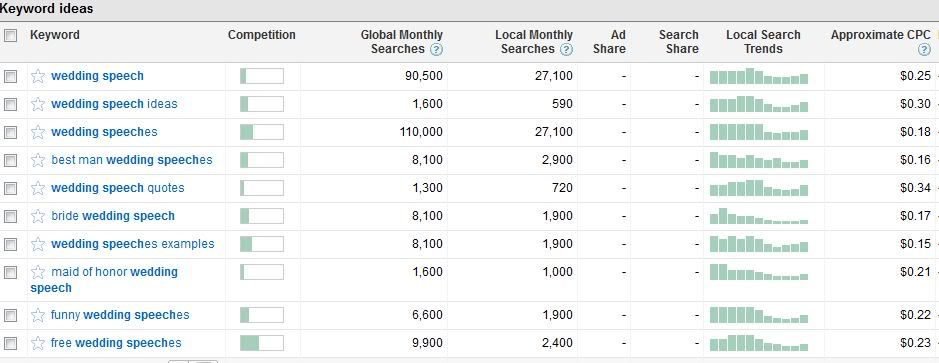Star the 'free wedding speeches' keyword
The image size is (939, 363).
[x=38, y=343]
